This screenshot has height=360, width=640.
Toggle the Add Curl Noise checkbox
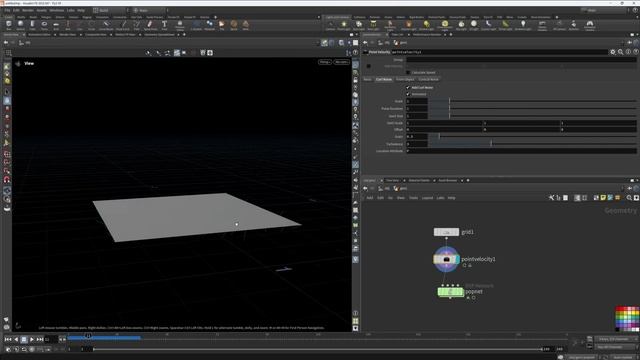coord(408,87)
